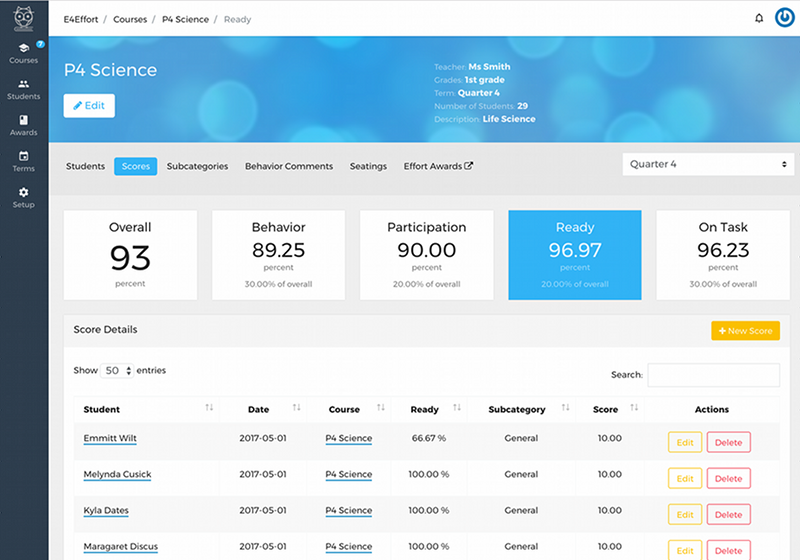Open the Quarter 4 term dropdown
This screenshot has width=800, height=560.
click(708, 164)
